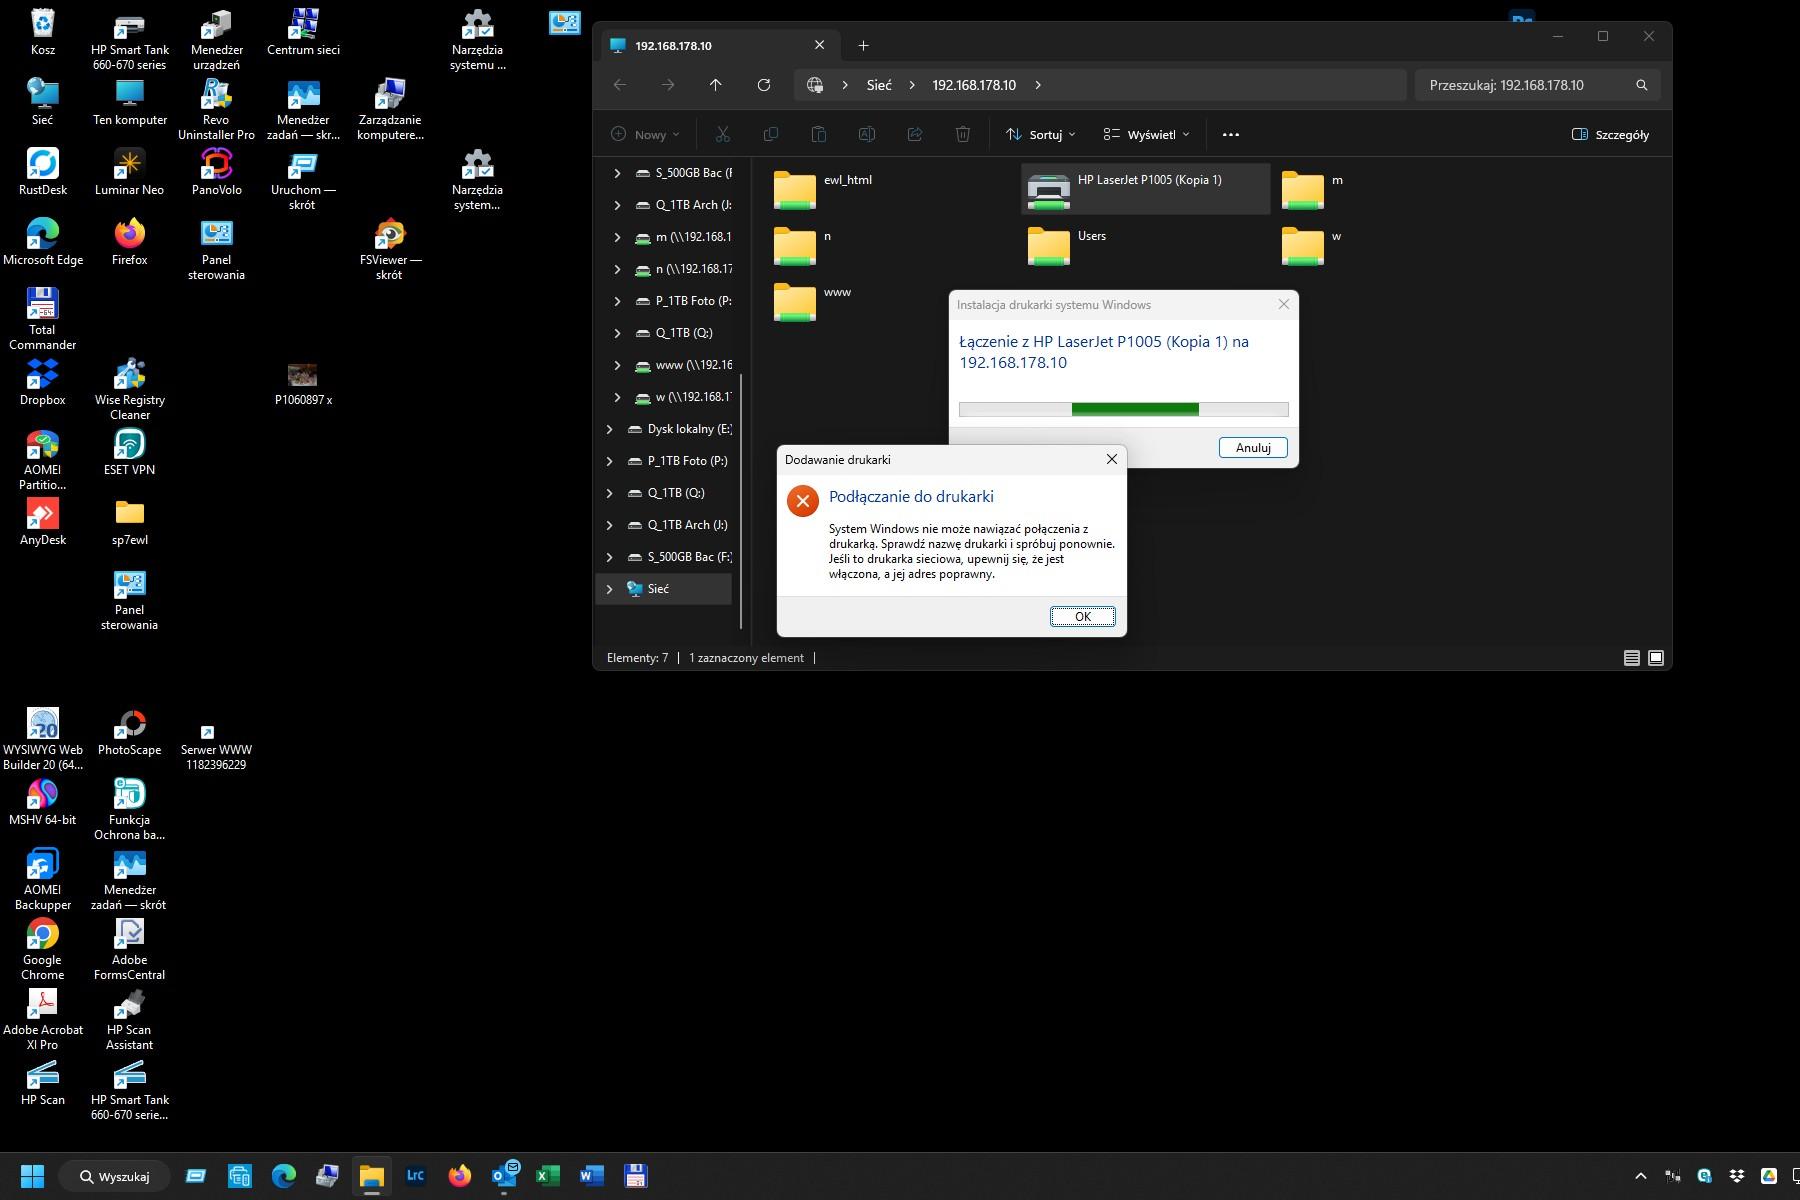Open Kosz recycle bin on desktop
This screenshot has width=1800, height=1200.
(x=43, y=32)
